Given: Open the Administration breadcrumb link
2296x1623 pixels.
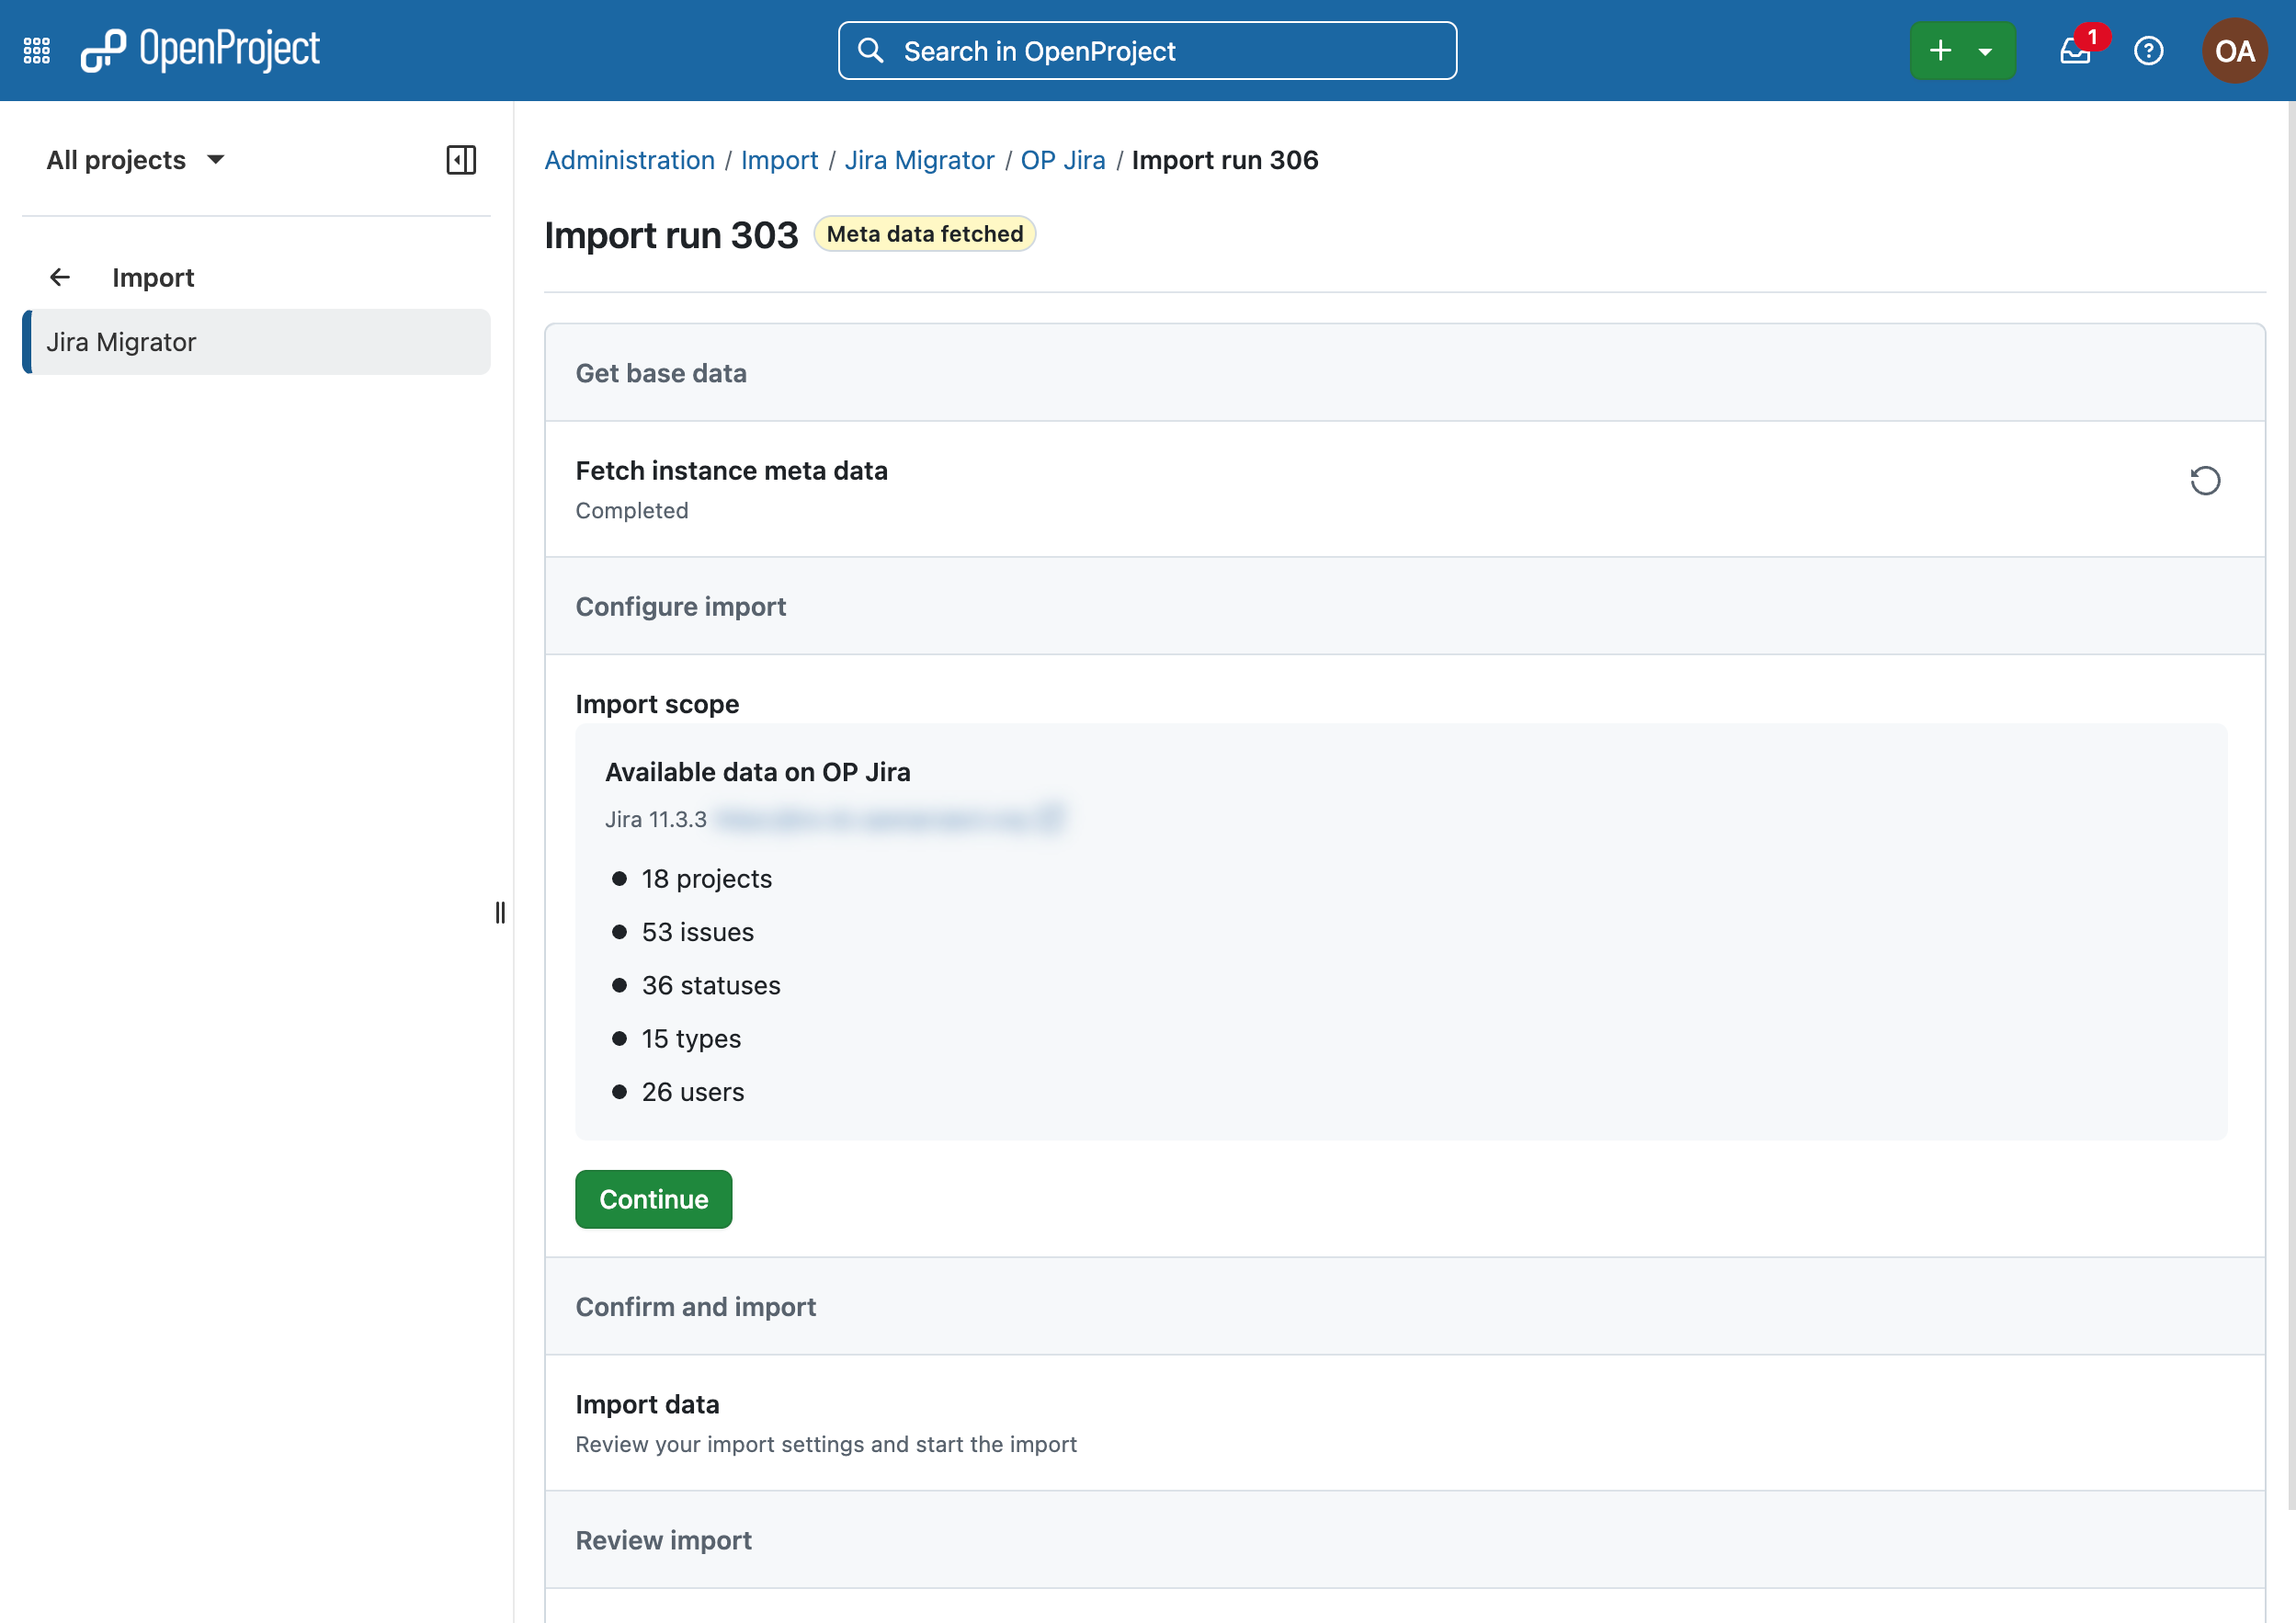Looking at the screenshot, I should point(629,160).
